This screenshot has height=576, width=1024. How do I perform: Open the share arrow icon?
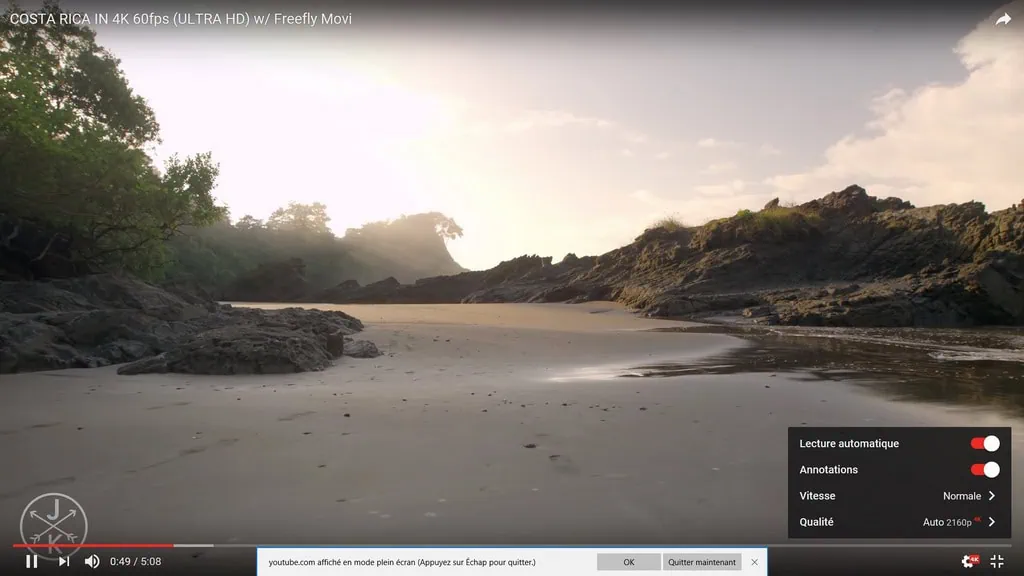coord(1003,19)
